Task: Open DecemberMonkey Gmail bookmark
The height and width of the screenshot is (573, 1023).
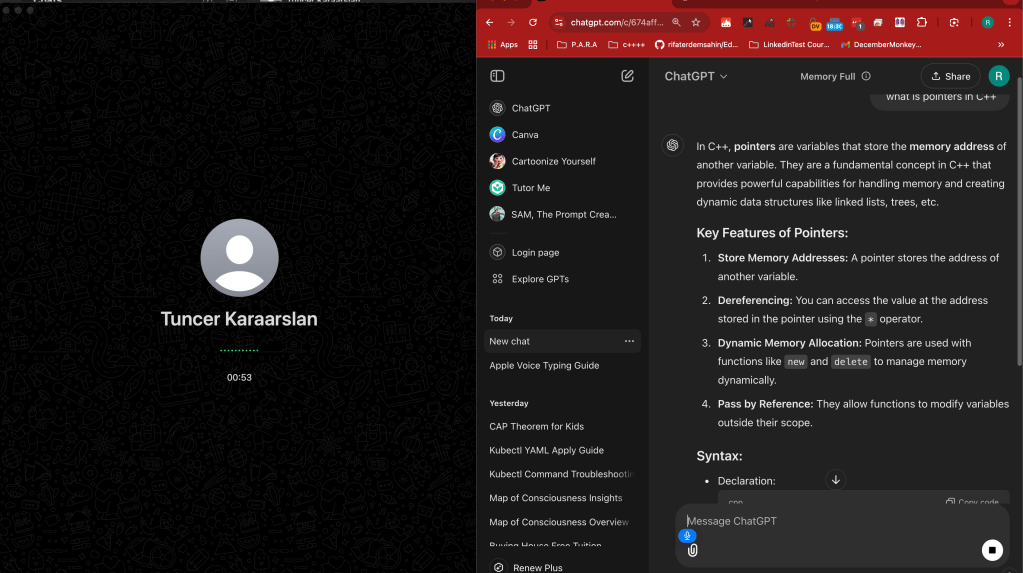Action: (881, 44)
